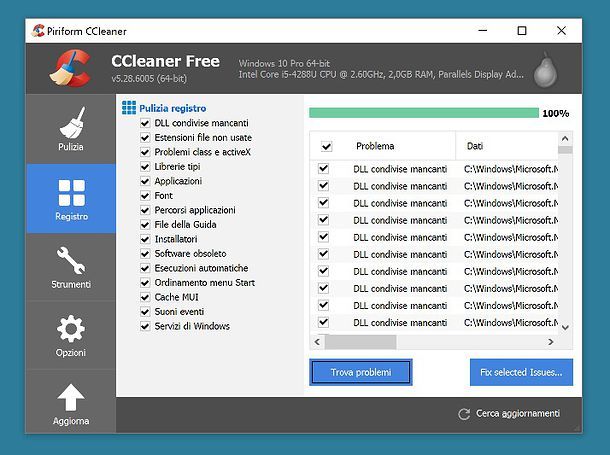
Task: Click the small CCleaner title bar icon
Action: tap(38, 31)
